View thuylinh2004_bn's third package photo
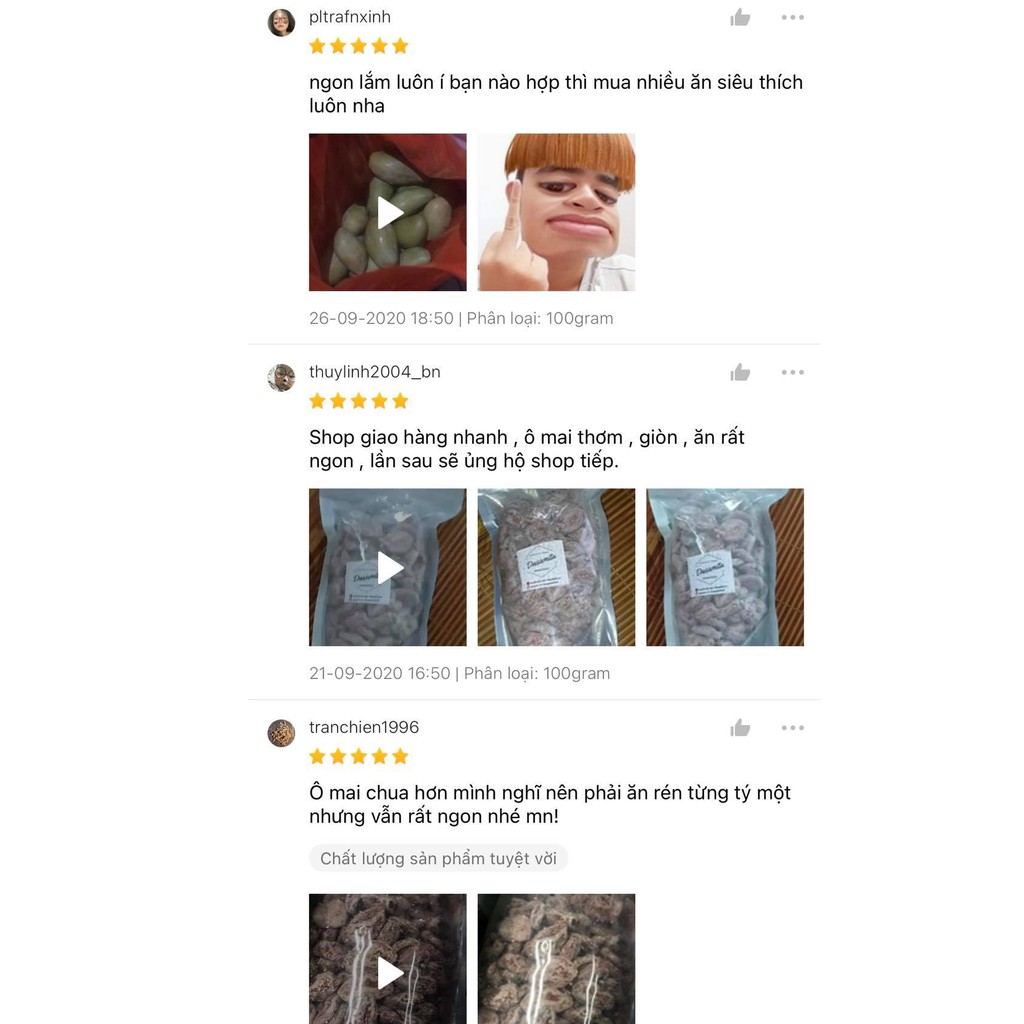The width and height of the screenshot is (1024, 1024). (725, 568)
